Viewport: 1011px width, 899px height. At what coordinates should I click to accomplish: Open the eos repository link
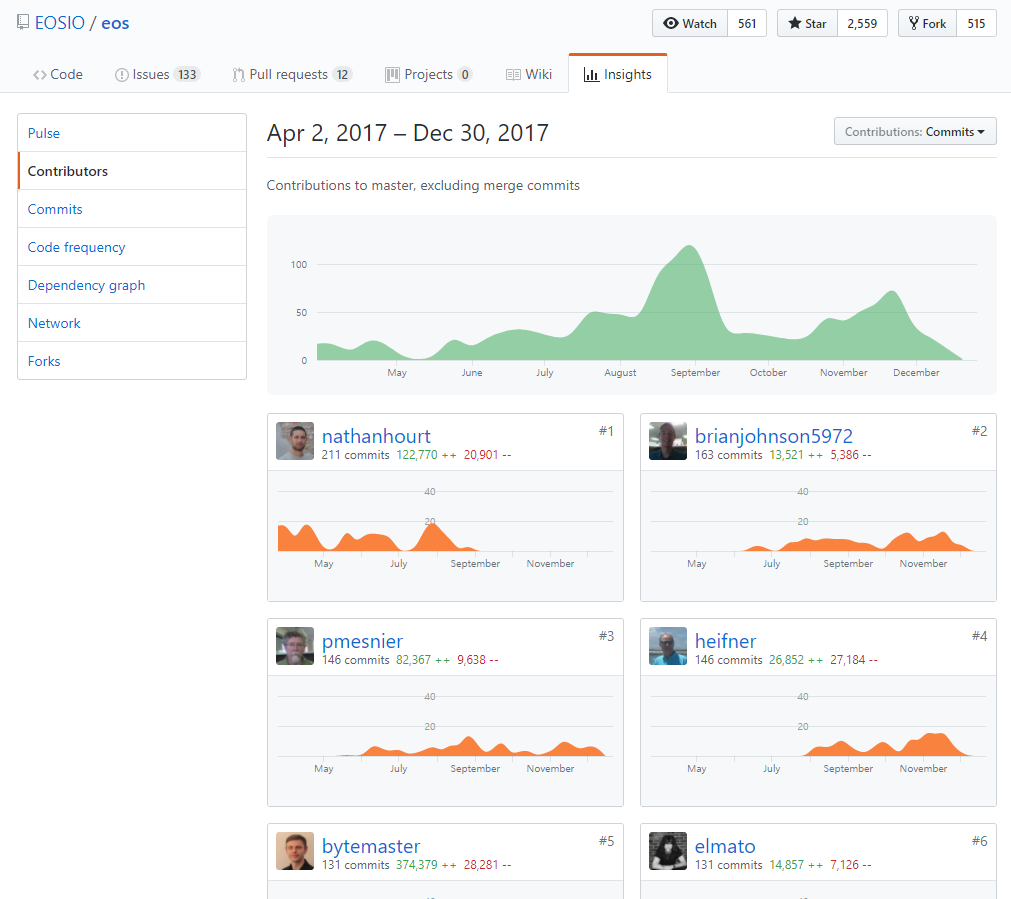[x=115, y=23]
